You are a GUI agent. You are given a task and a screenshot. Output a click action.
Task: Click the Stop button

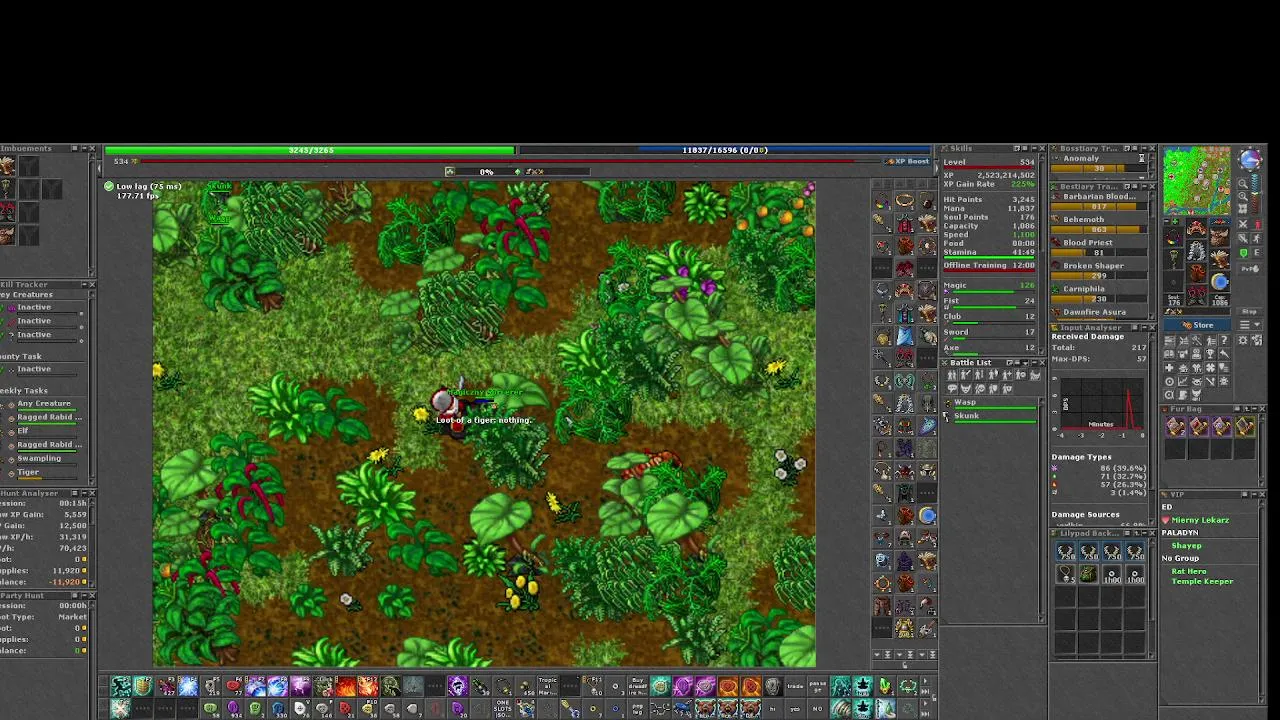[x=1248, y=311]
